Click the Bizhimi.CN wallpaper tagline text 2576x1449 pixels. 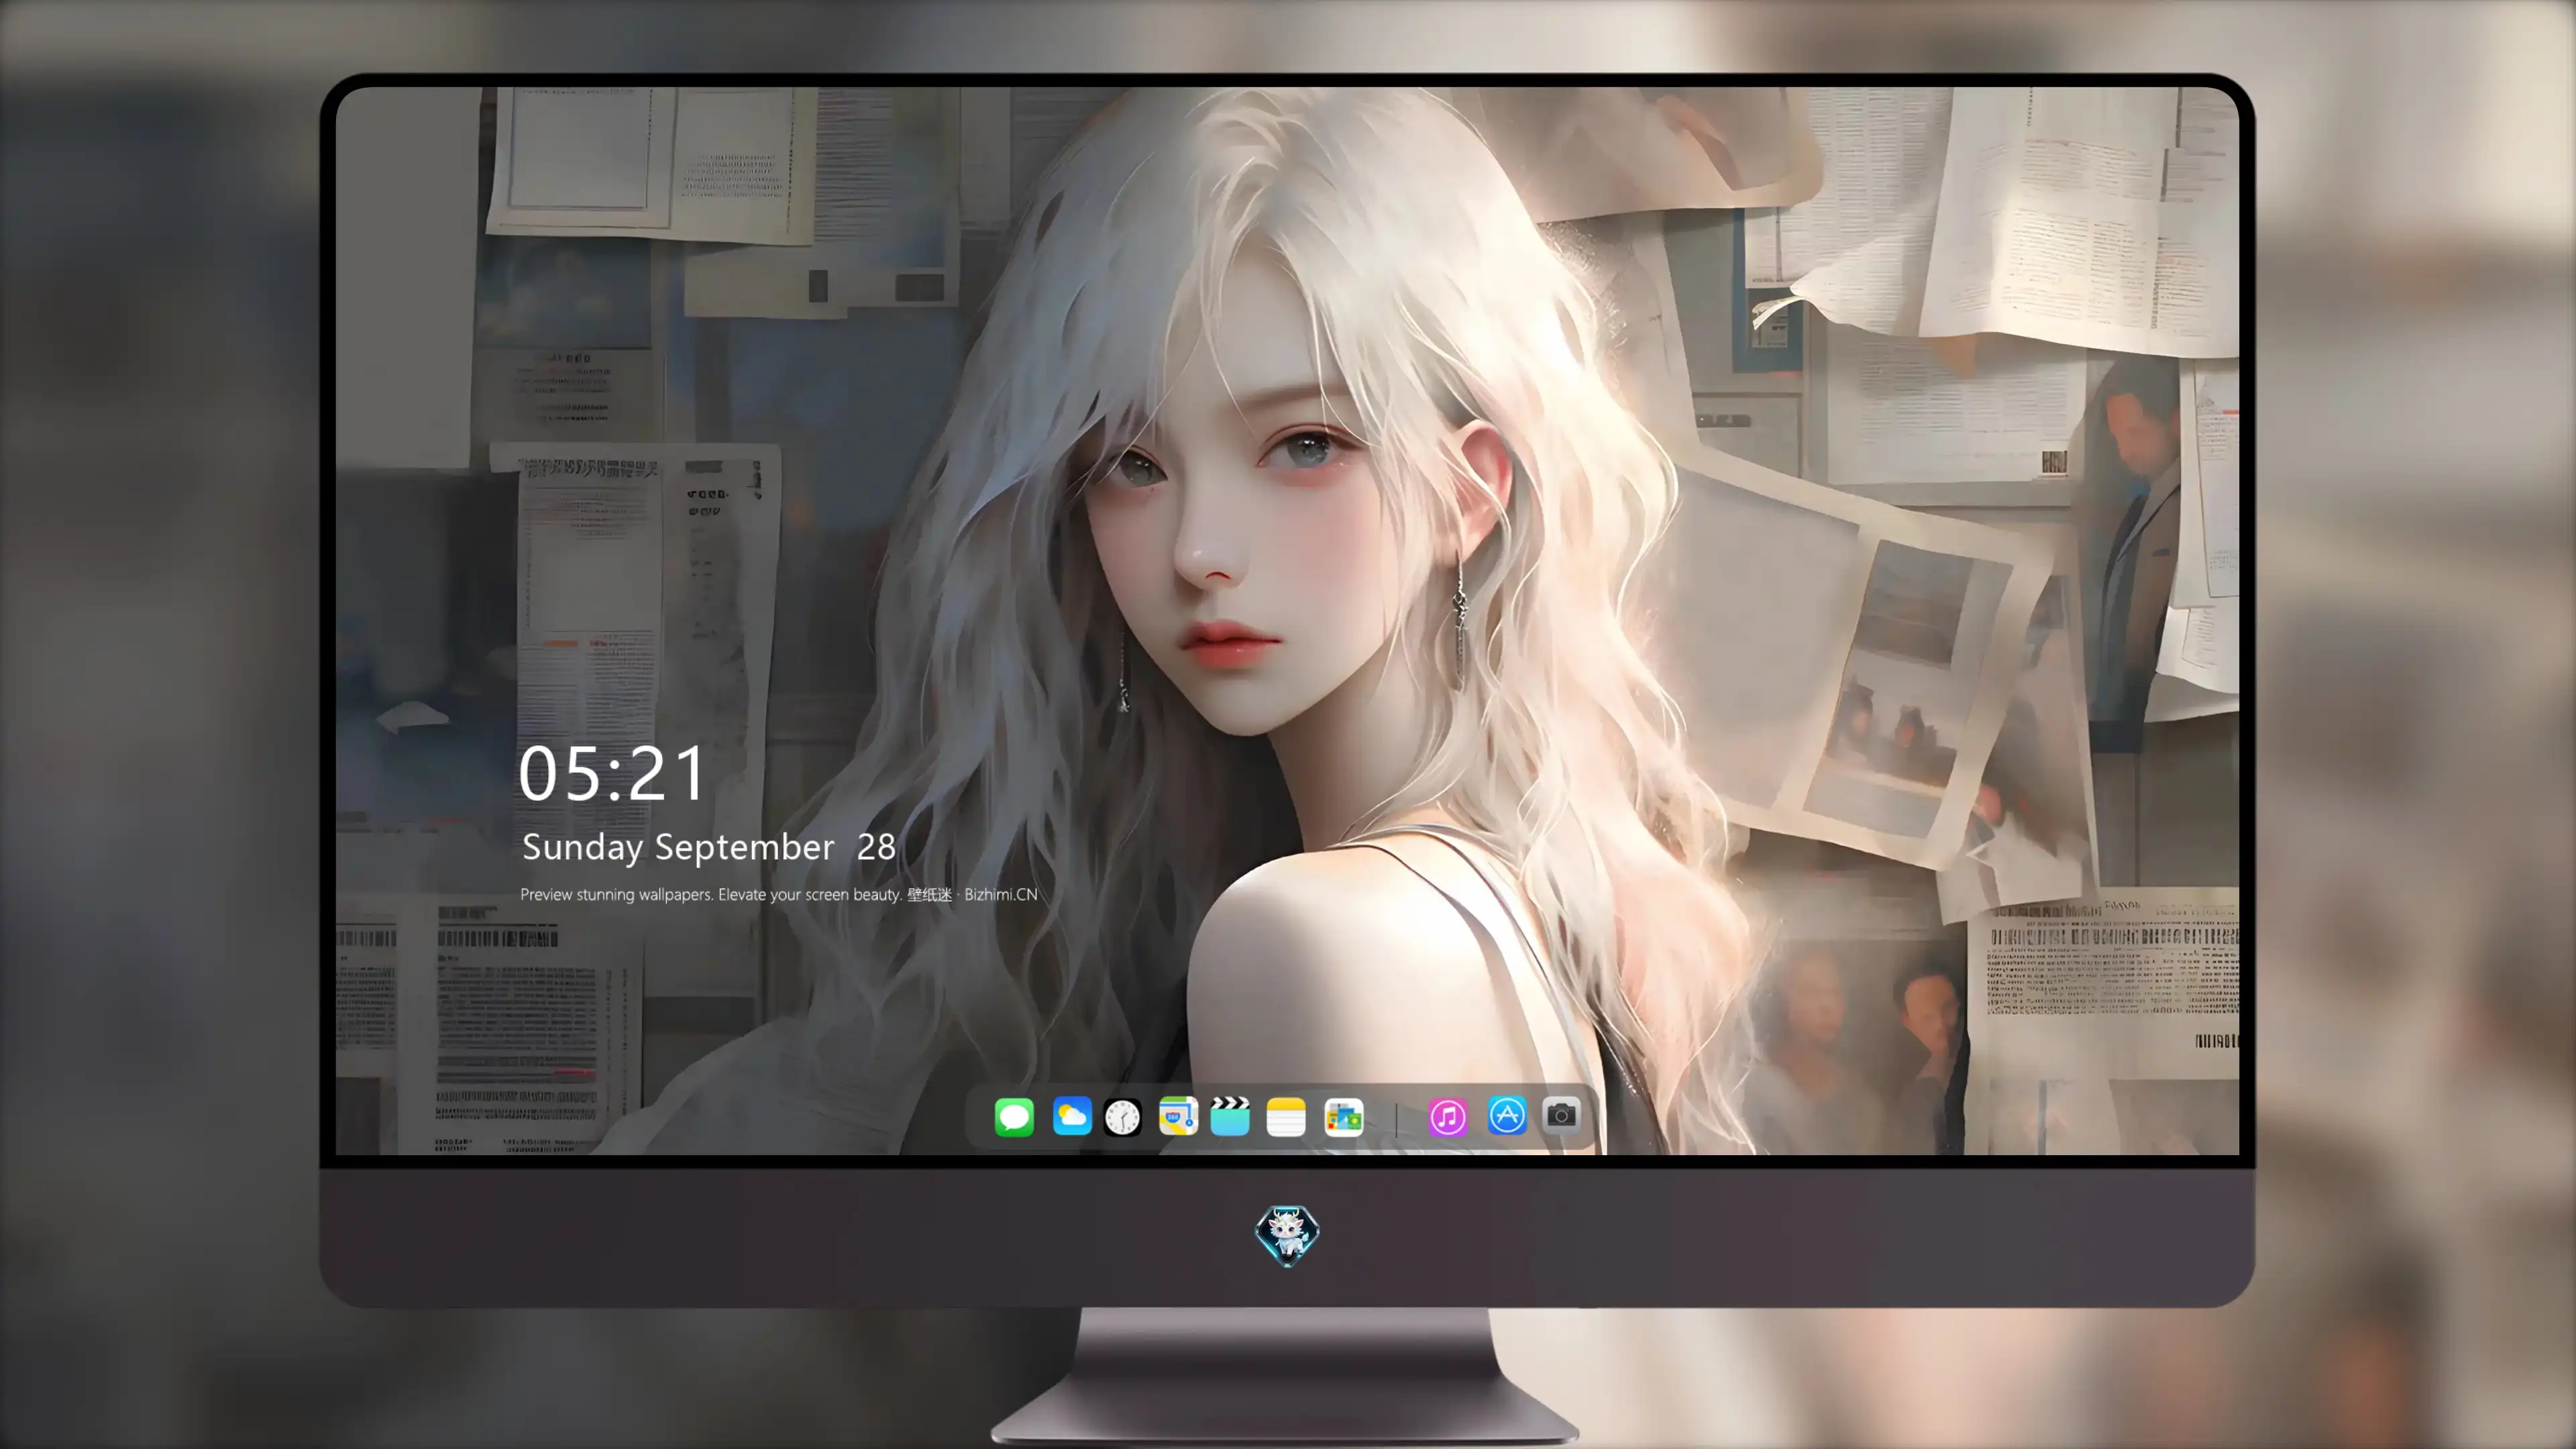(778, 894)
